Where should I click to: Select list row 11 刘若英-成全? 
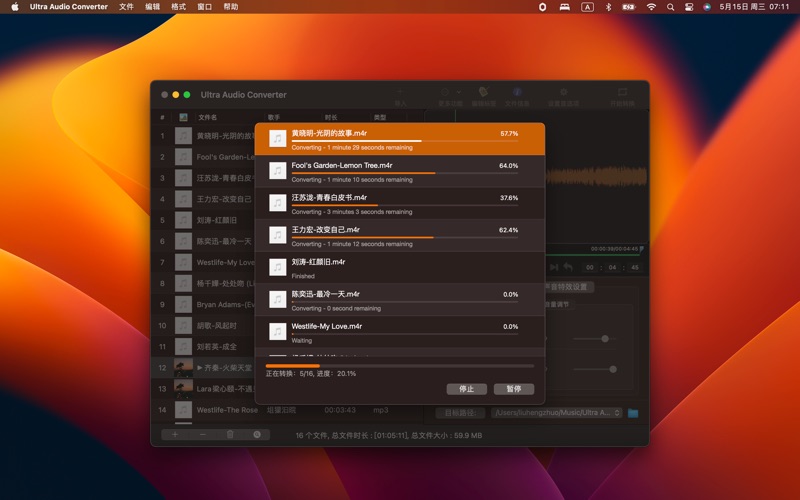click(204, 346)
